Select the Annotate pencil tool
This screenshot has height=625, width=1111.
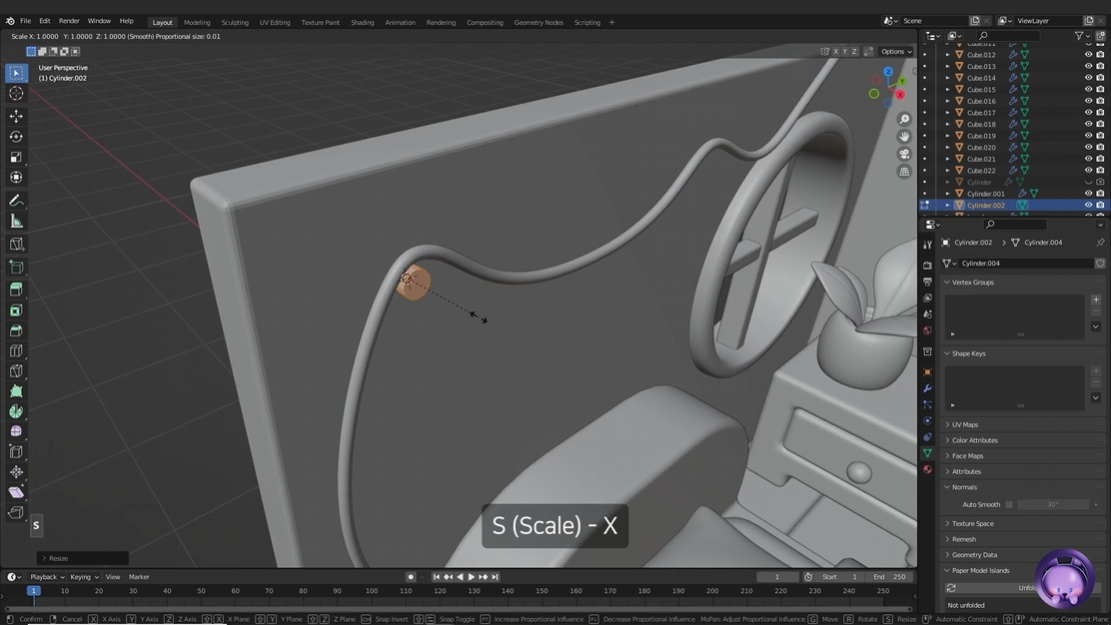pyautogui.click(x=16, y=201)
